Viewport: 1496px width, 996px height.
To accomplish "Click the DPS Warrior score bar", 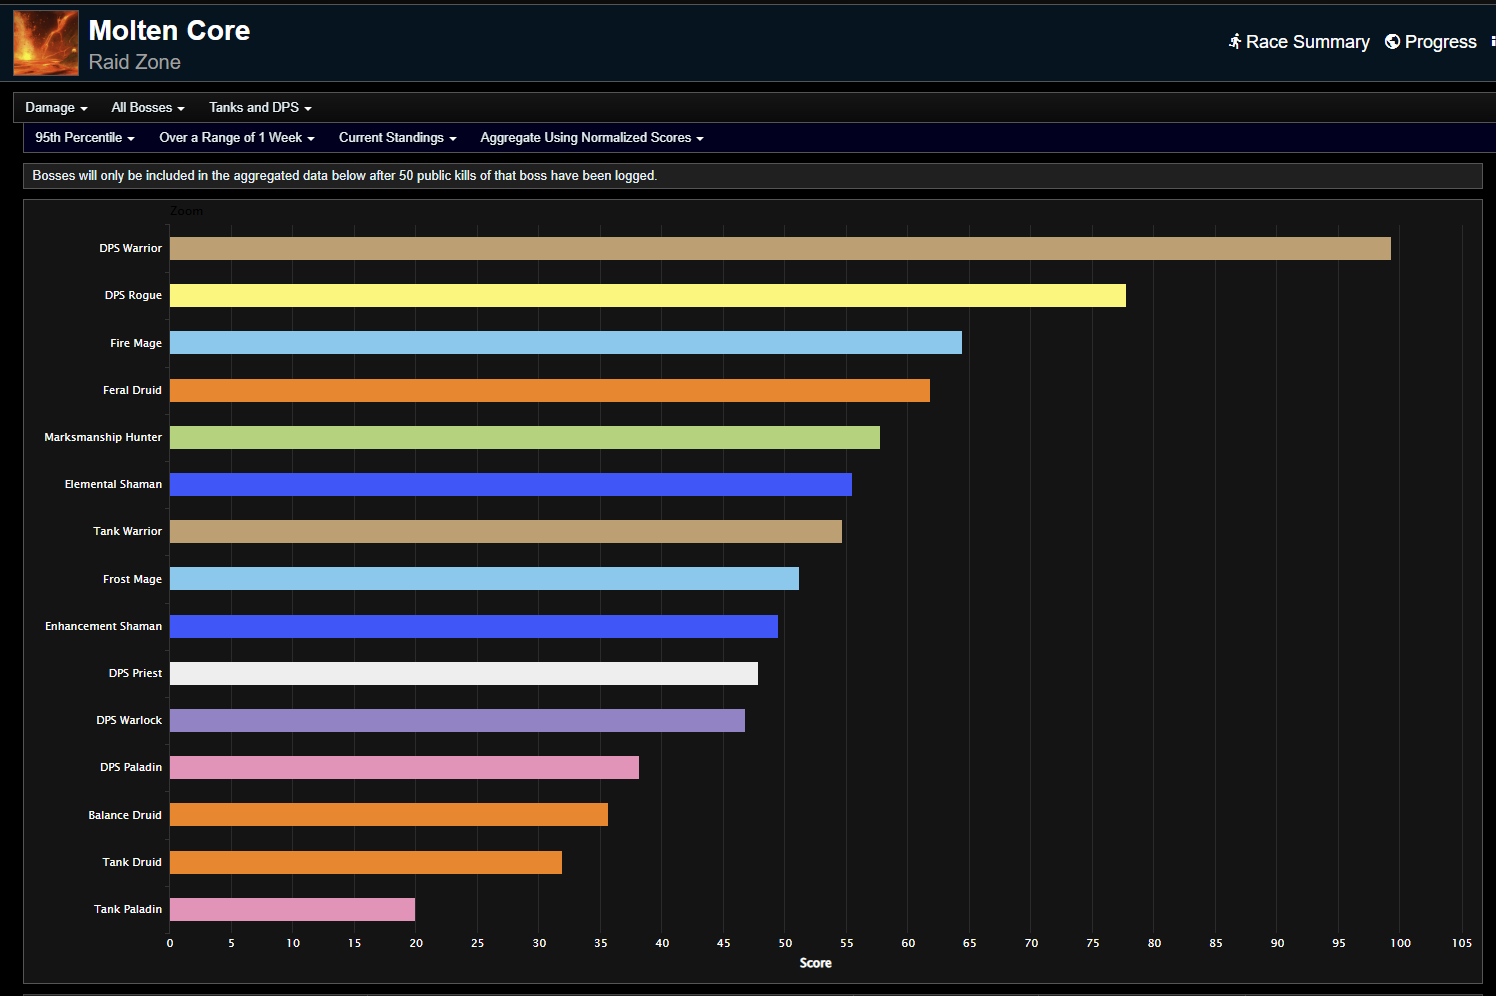I will 780,248.
